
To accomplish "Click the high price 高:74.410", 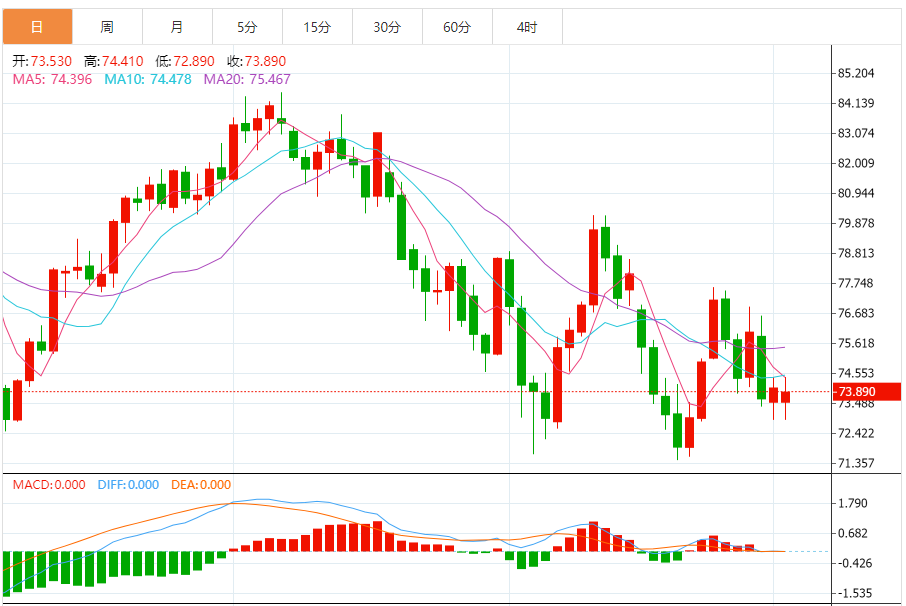I will [114, 61].
